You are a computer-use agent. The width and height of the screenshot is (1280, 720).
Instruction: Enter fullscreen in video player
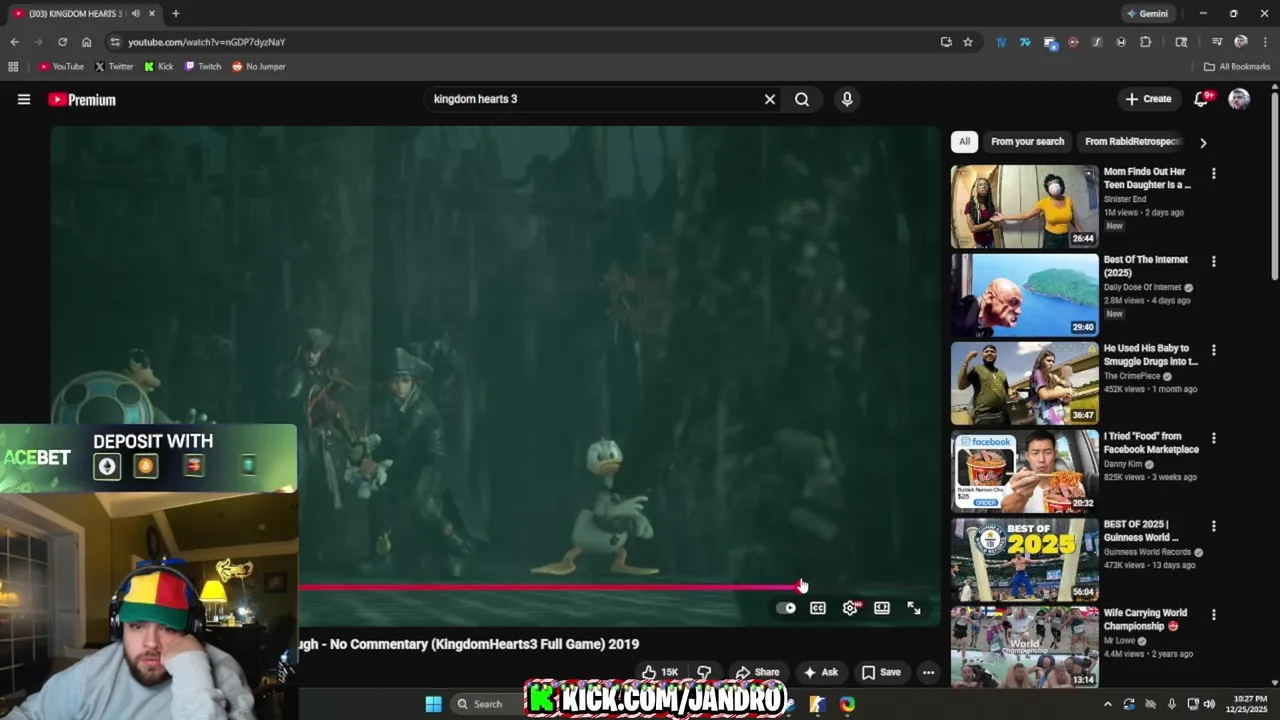[x=914, y=608]
